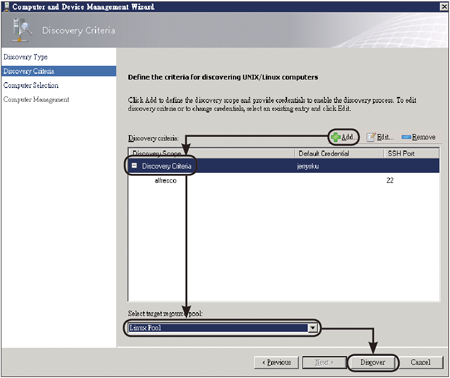Click the Discover button
The image size is (450, 378).
[x=373, y=362]
